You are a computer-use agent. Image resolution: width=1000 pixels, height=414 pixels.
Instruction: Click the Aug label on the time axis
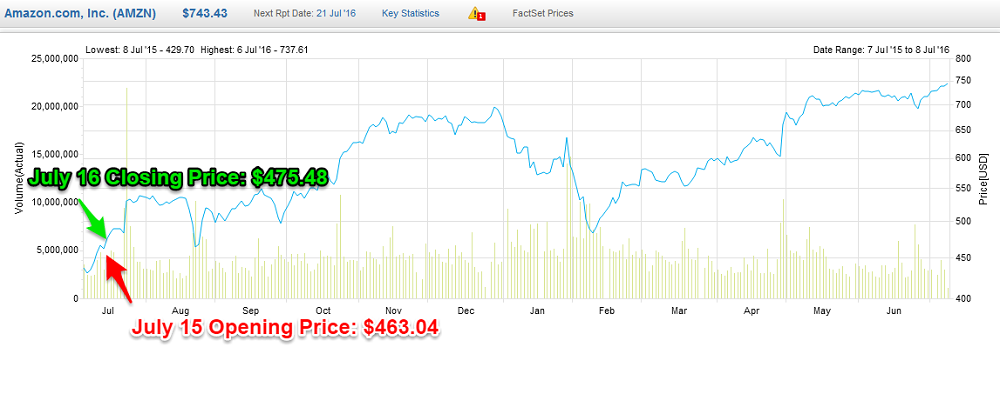click(x=180, y=311)
